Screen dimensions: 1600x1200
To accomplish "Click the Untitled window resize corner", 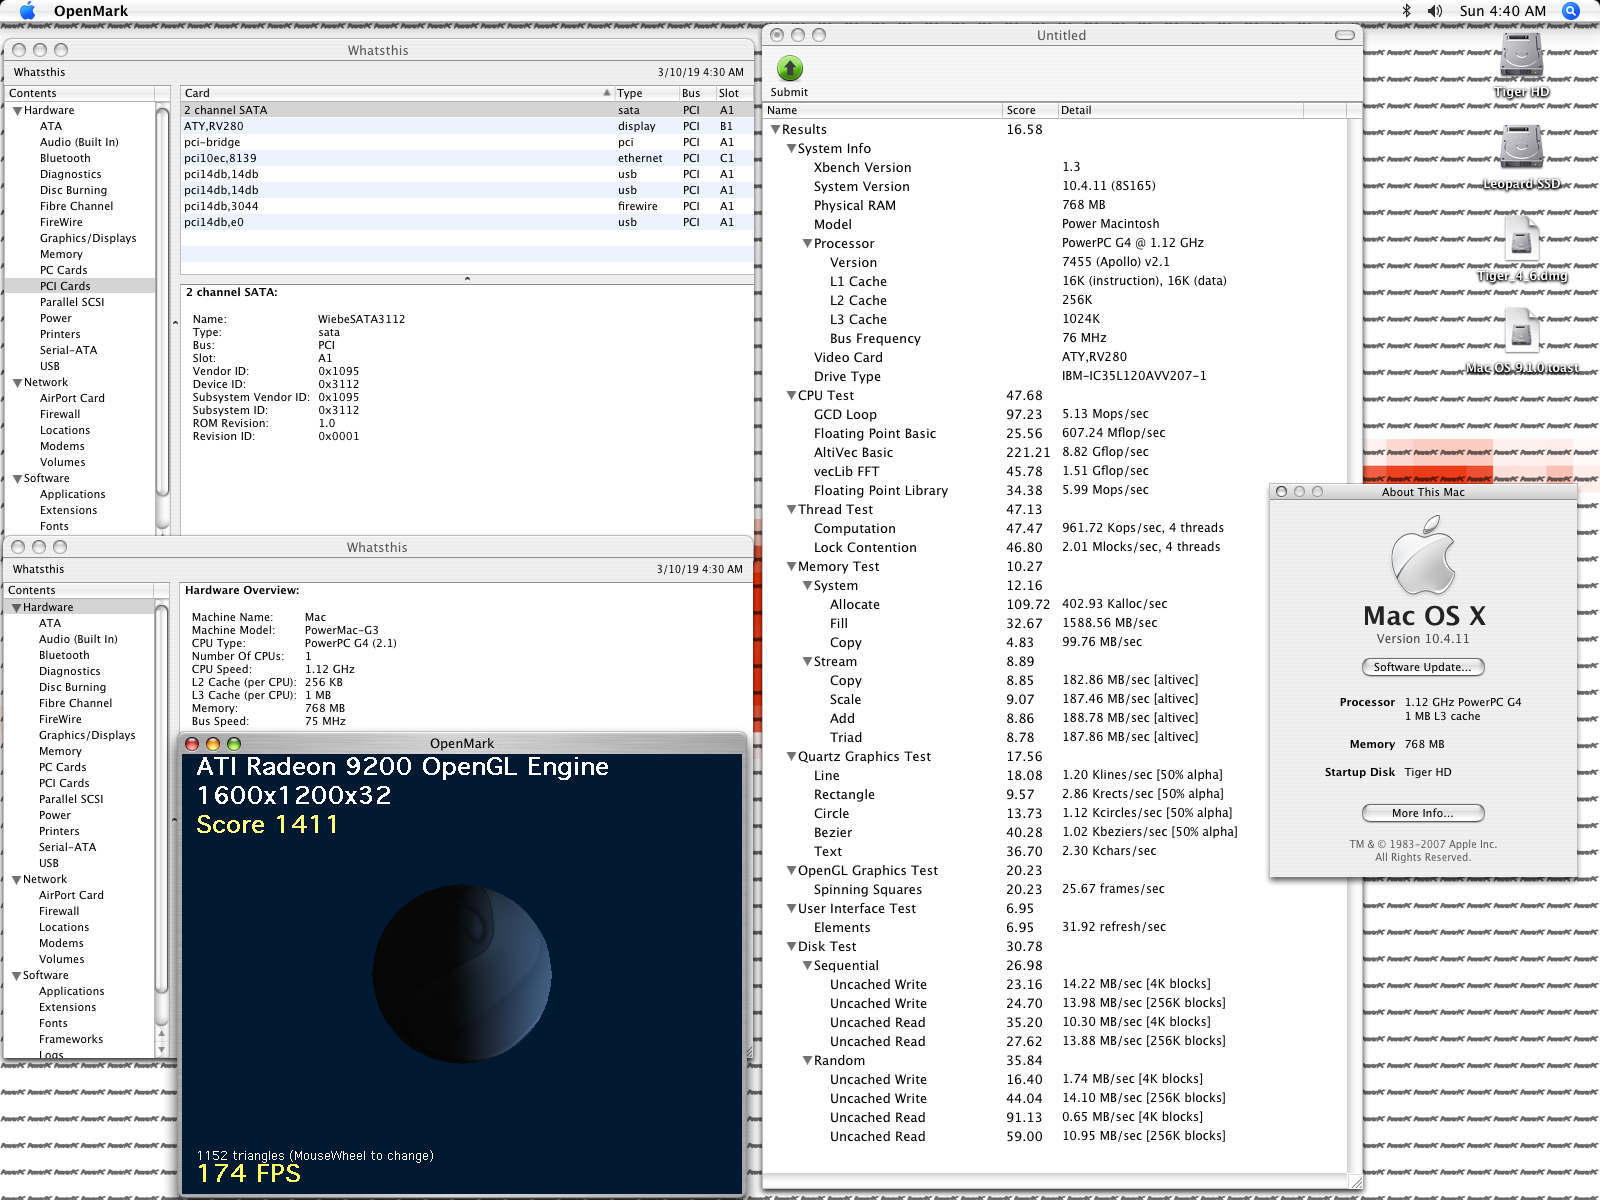I will 1355,1181.
